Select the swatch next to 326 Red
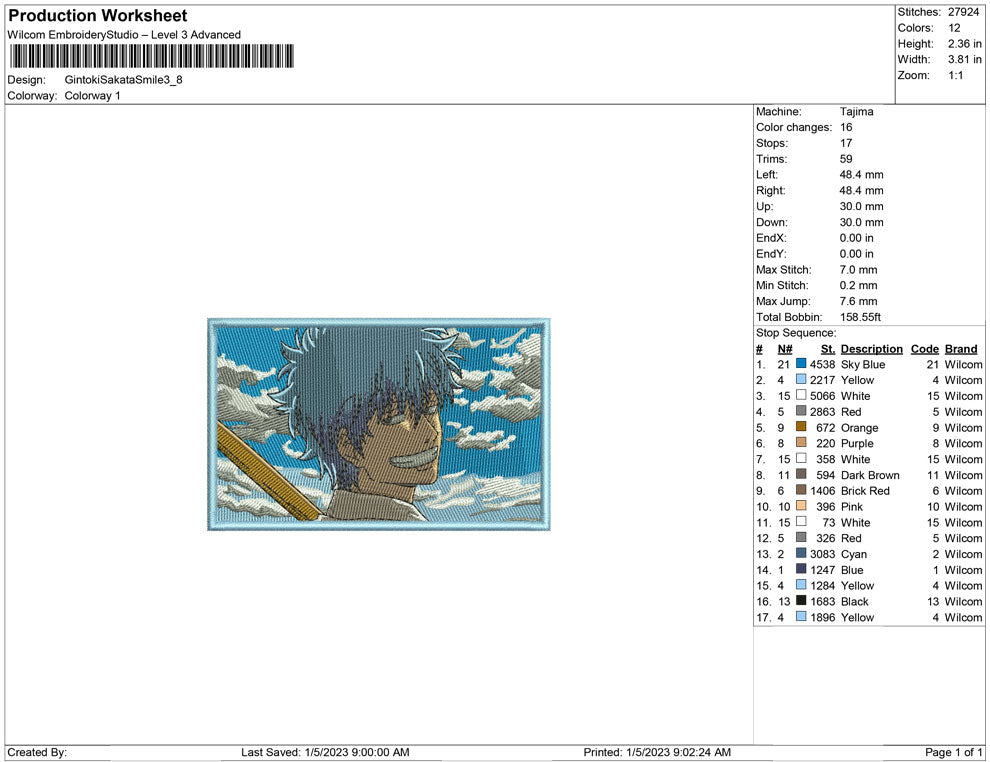 point(801,537)
